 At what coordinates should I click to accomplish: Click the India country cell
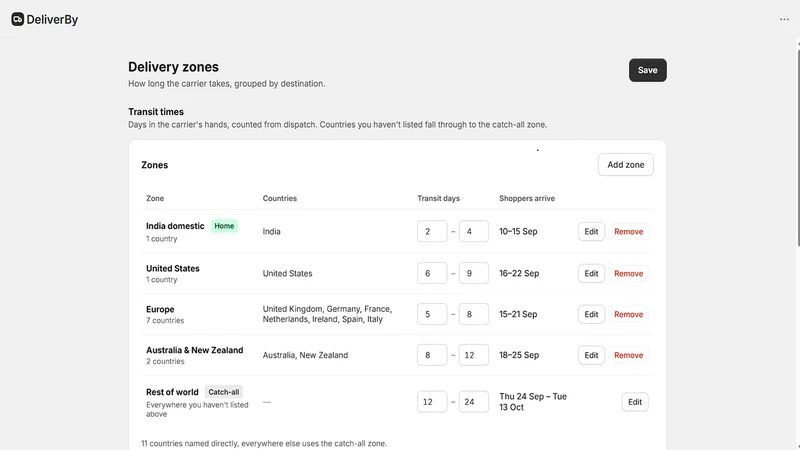271,232
